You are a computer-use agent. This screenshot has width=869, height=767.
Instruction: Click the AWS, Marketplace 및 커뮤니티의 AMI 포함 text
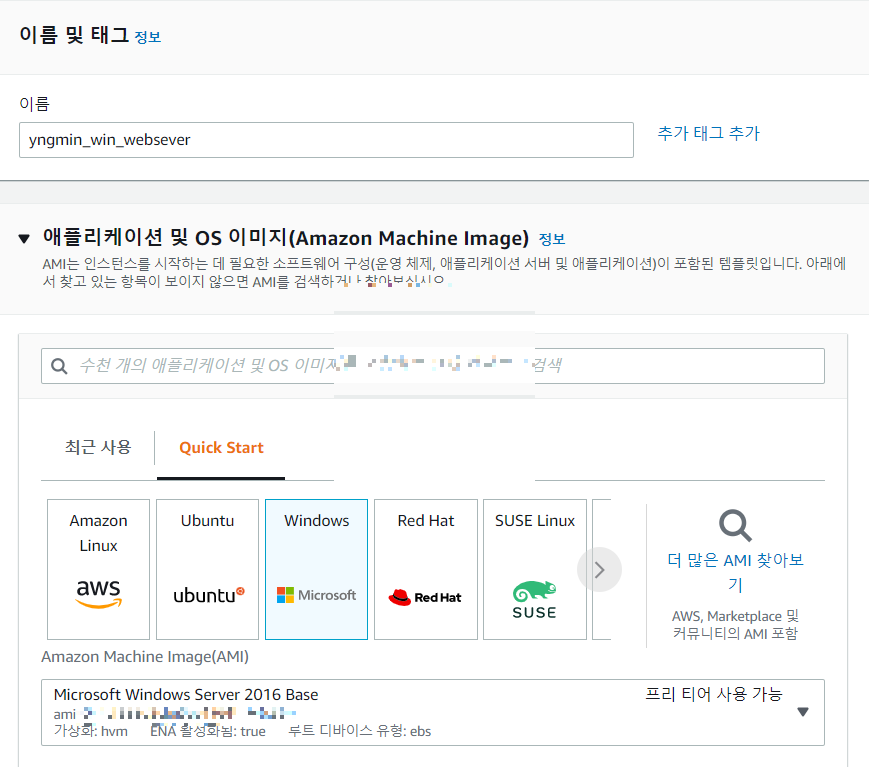735,625
